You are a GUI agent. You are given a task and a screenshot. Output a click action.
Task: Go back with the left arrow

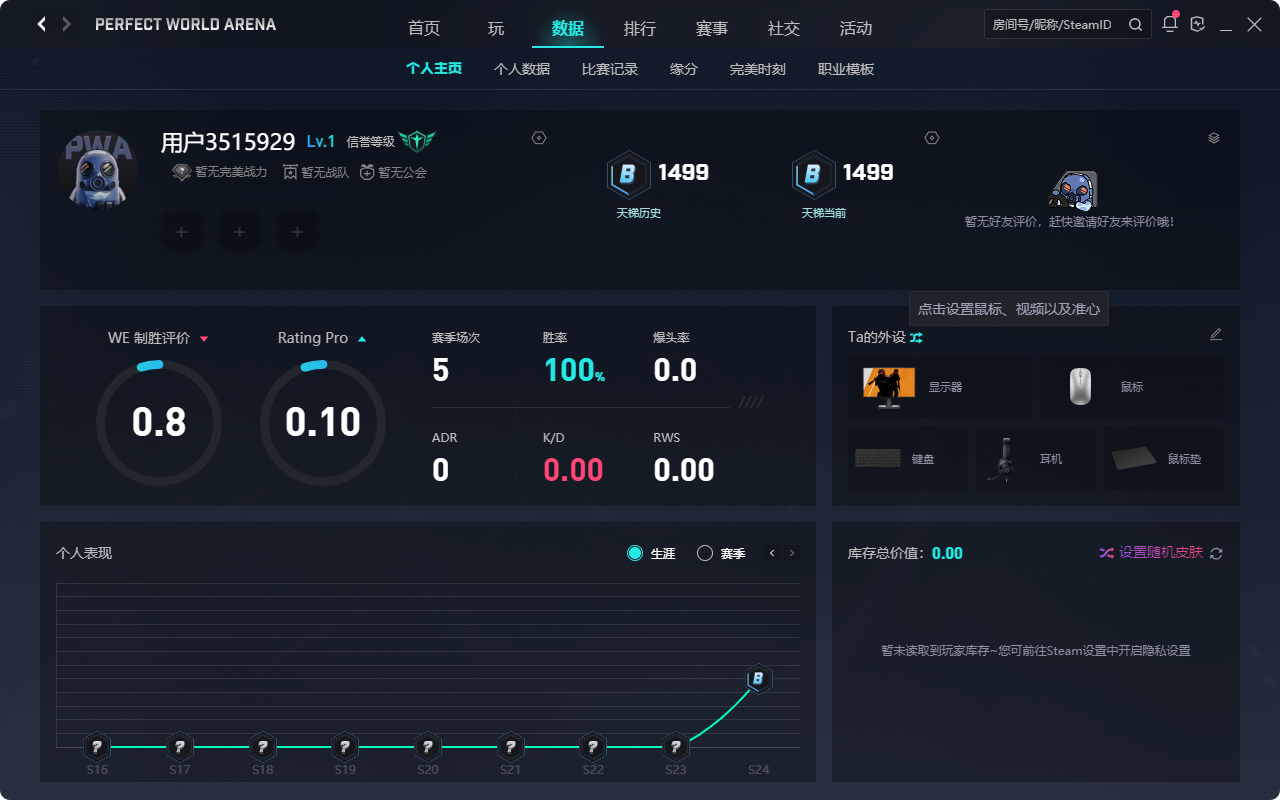(x=41, y=24)
